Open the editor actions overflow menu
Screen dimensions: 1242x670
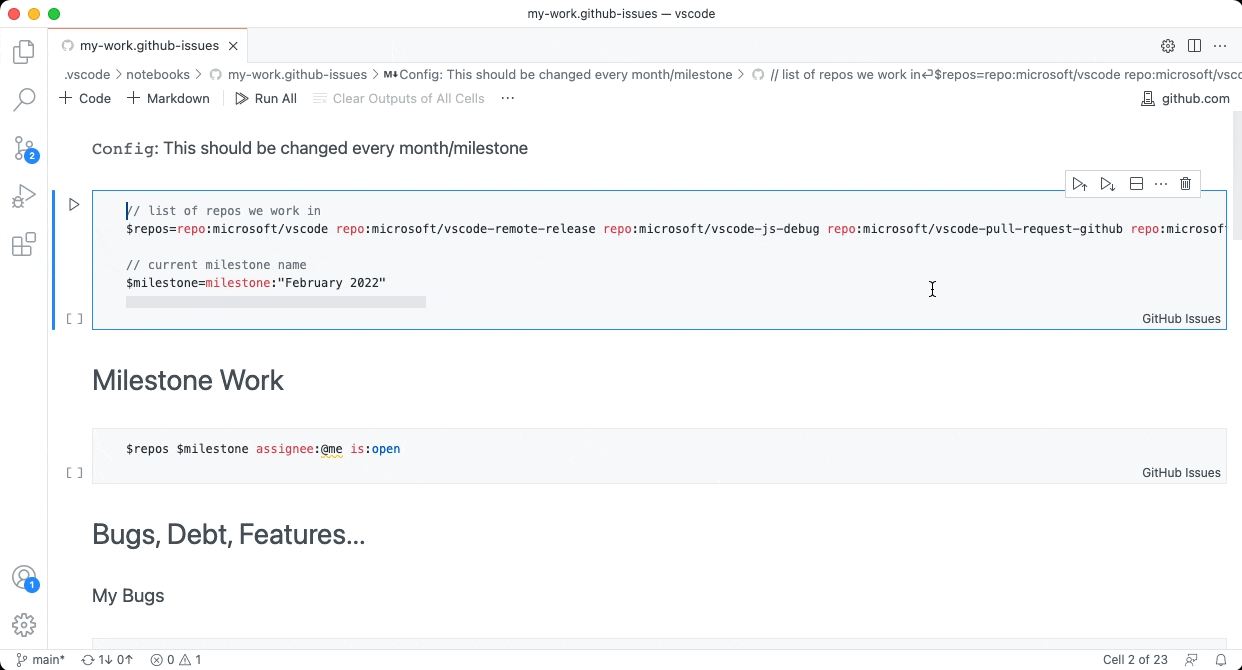tap(1220, 45)
